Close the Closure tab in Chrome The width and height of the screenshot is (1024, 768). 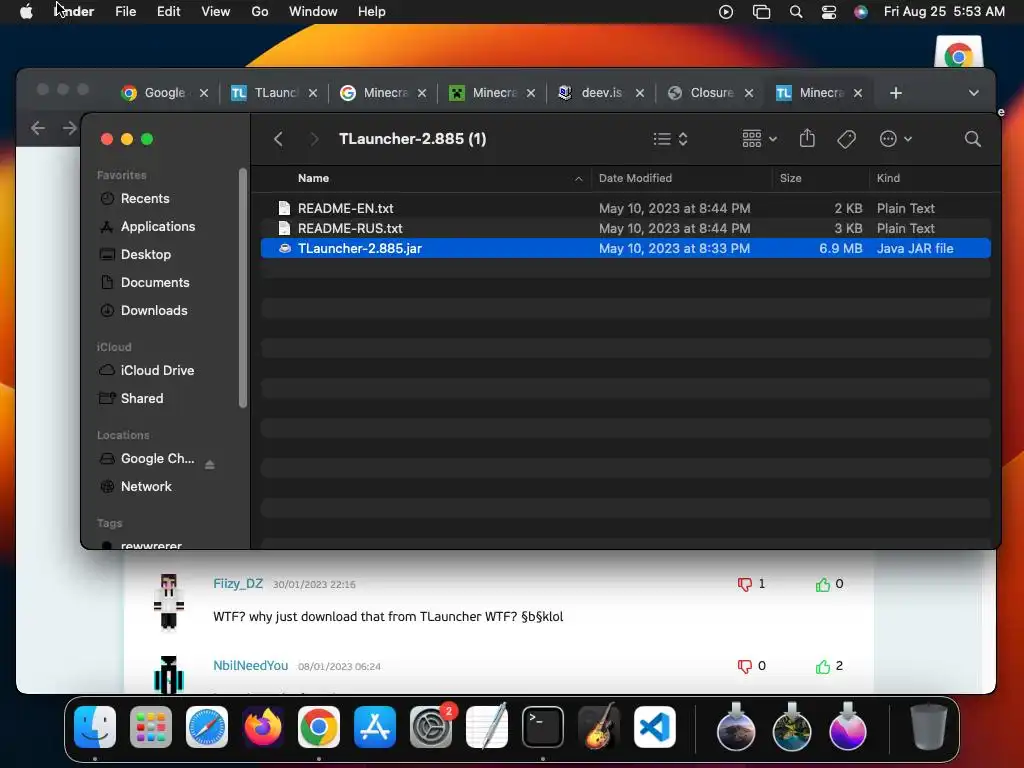(749, 93)
